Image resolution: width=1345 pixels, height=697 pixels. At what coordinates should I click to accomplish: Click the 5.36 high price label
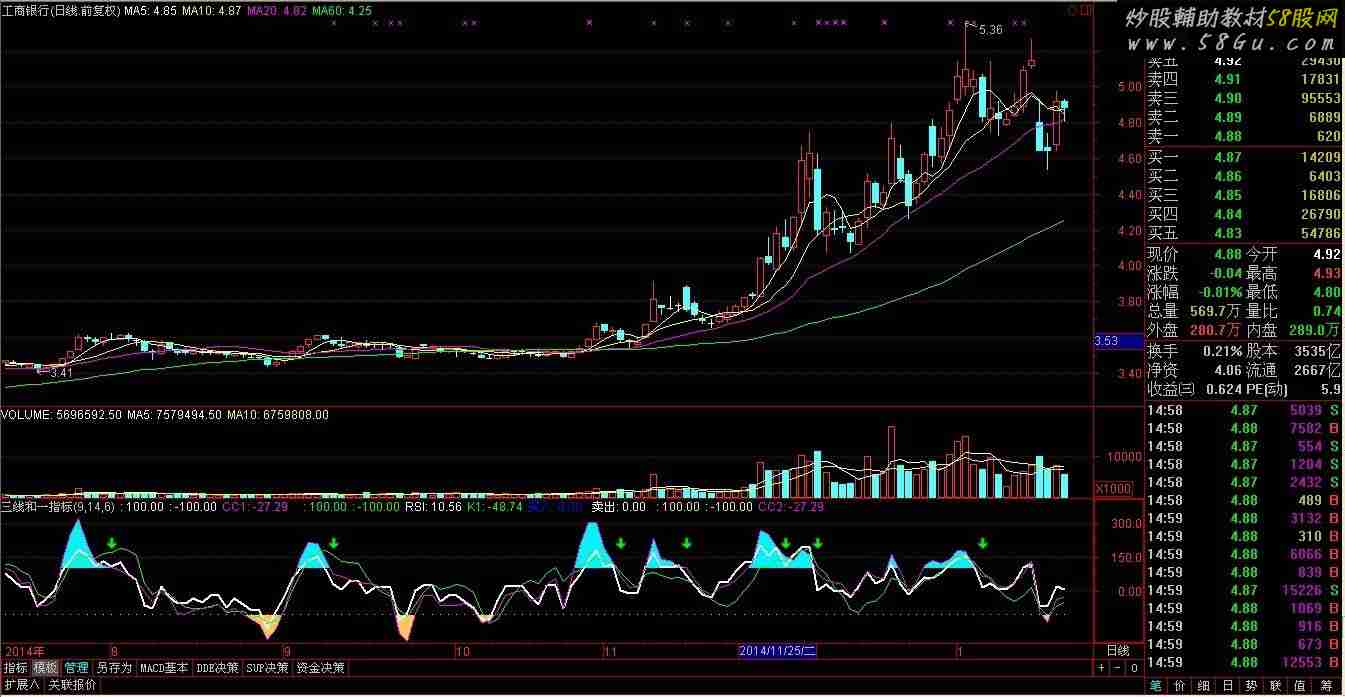click(990, 30)
